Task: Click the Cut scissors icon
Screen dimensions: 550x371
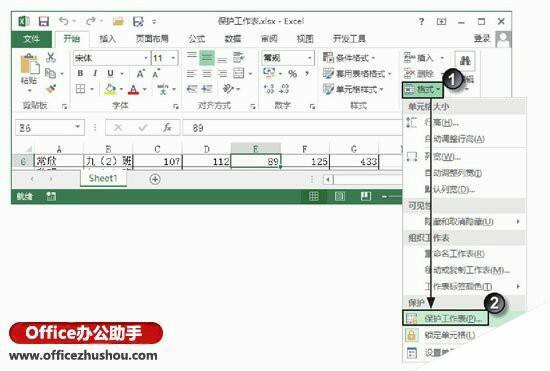Action: pyautogui.click(x=51, y=57)
